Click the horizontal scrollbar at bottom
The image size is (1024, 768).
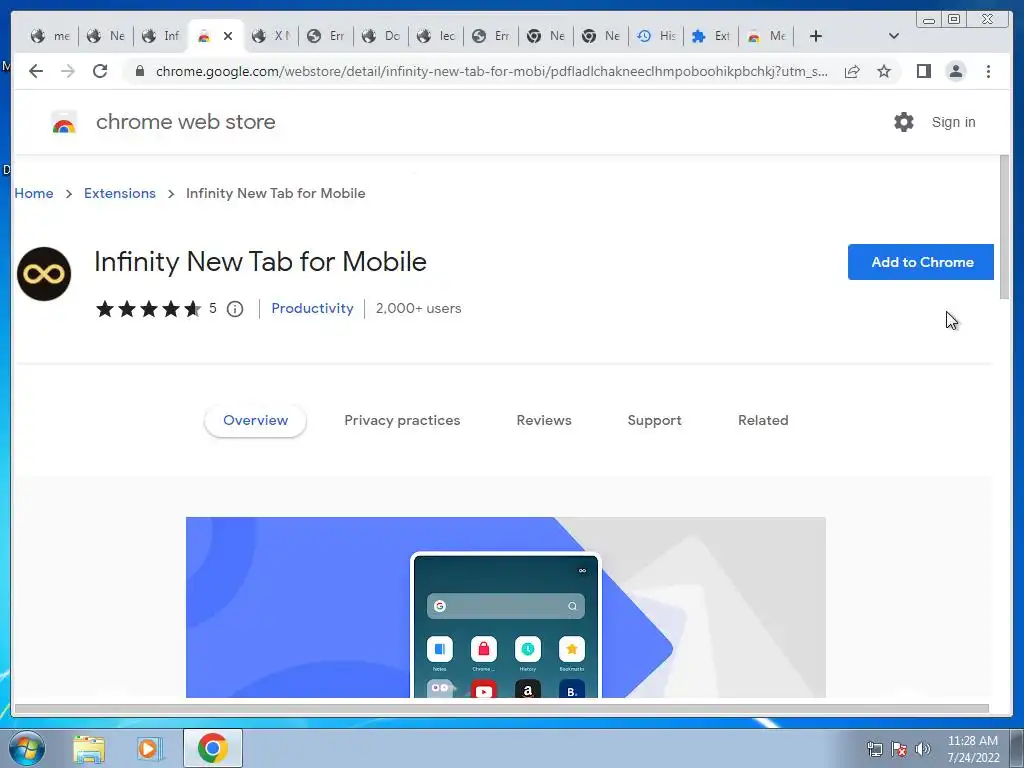tap(502, 709)
